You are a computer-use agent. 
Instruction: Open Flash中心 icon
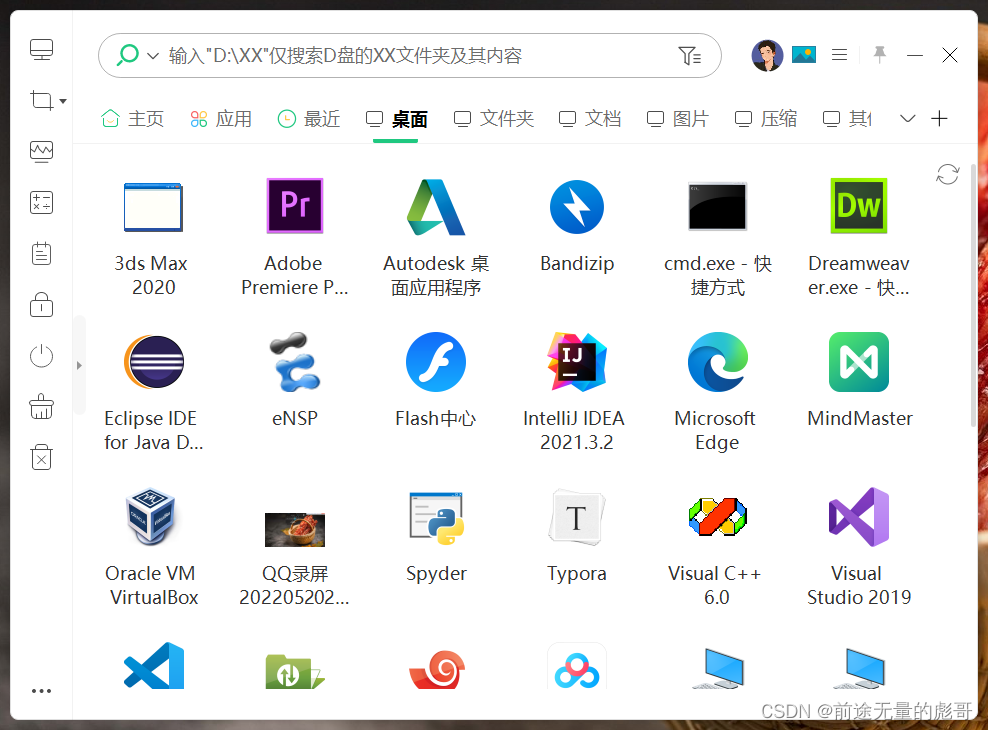click(x=436, y=362)
